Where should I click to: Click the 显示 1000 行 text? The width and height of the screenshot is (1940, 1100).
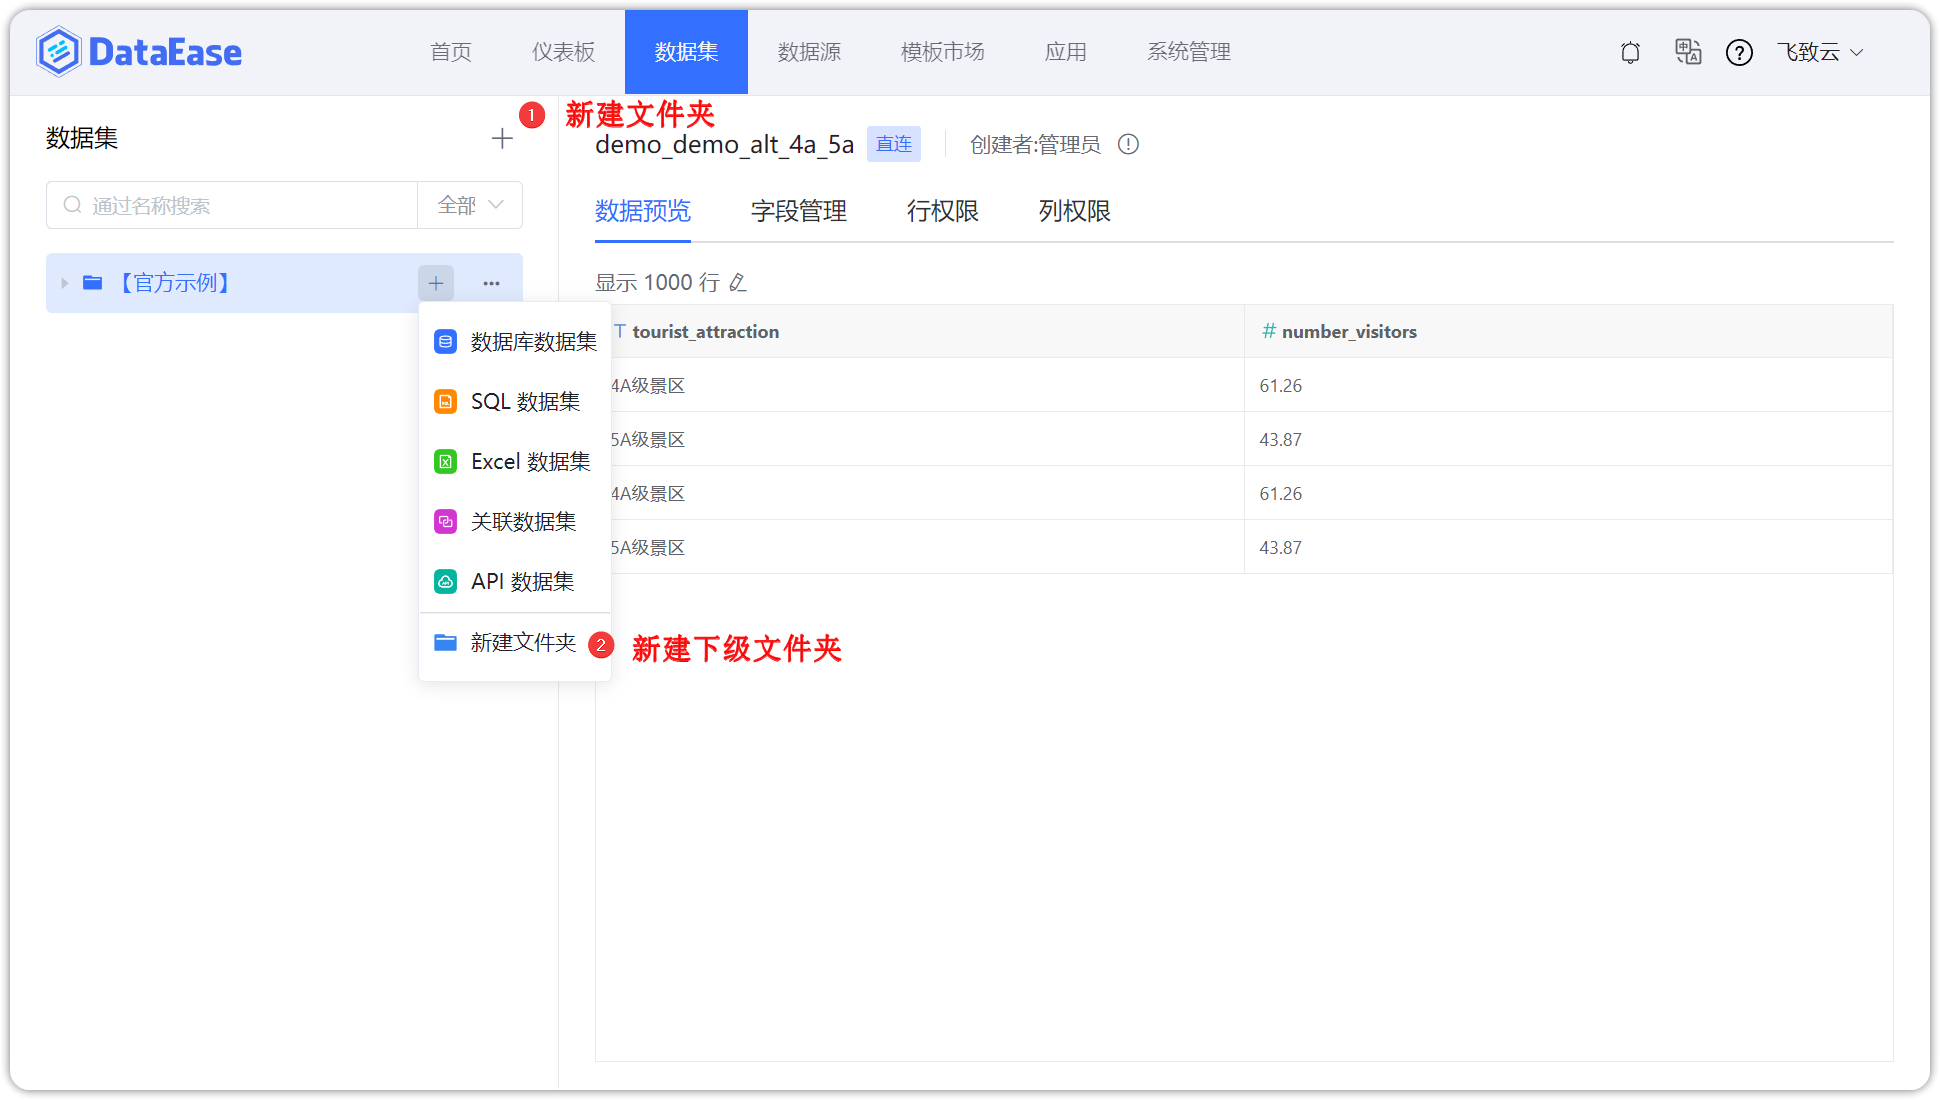(657, 283)
